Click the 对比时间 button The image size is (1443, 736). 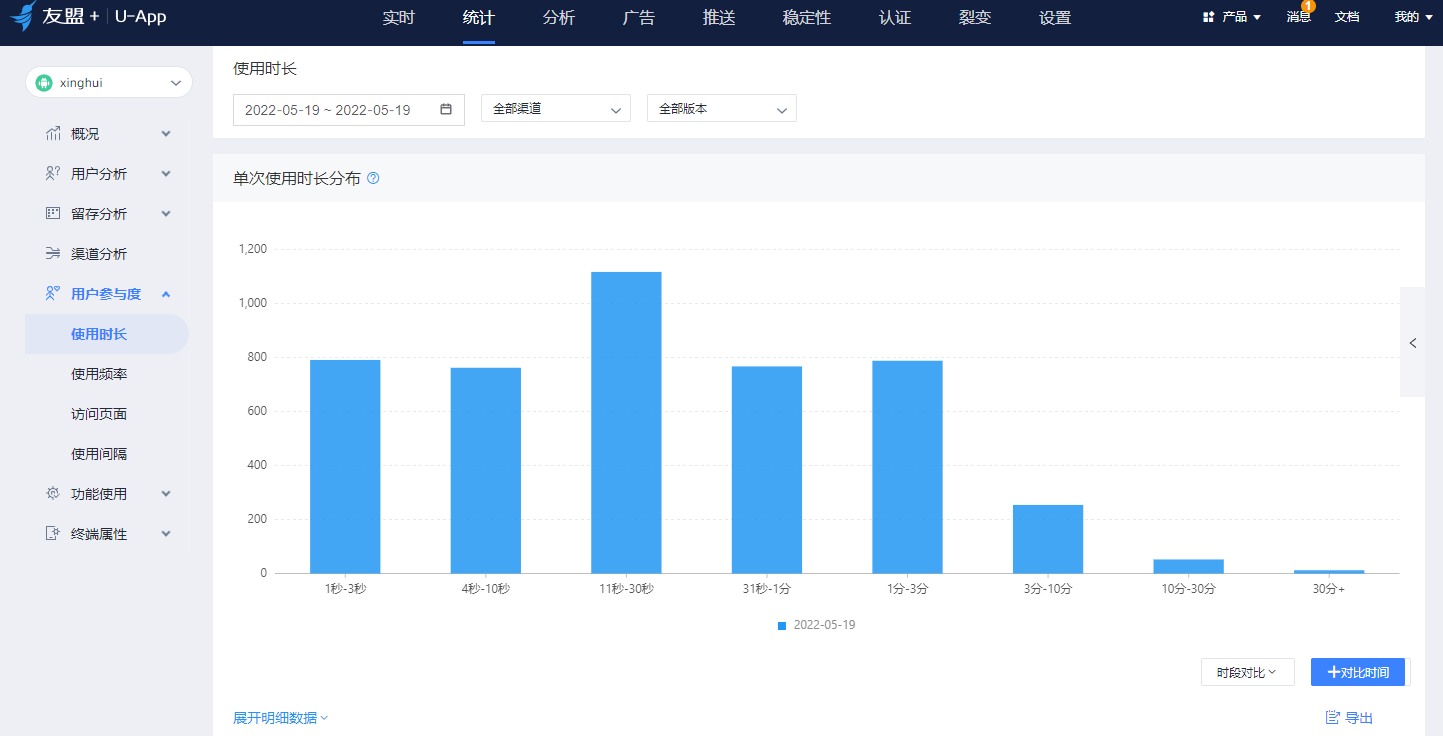(1357, 671)
